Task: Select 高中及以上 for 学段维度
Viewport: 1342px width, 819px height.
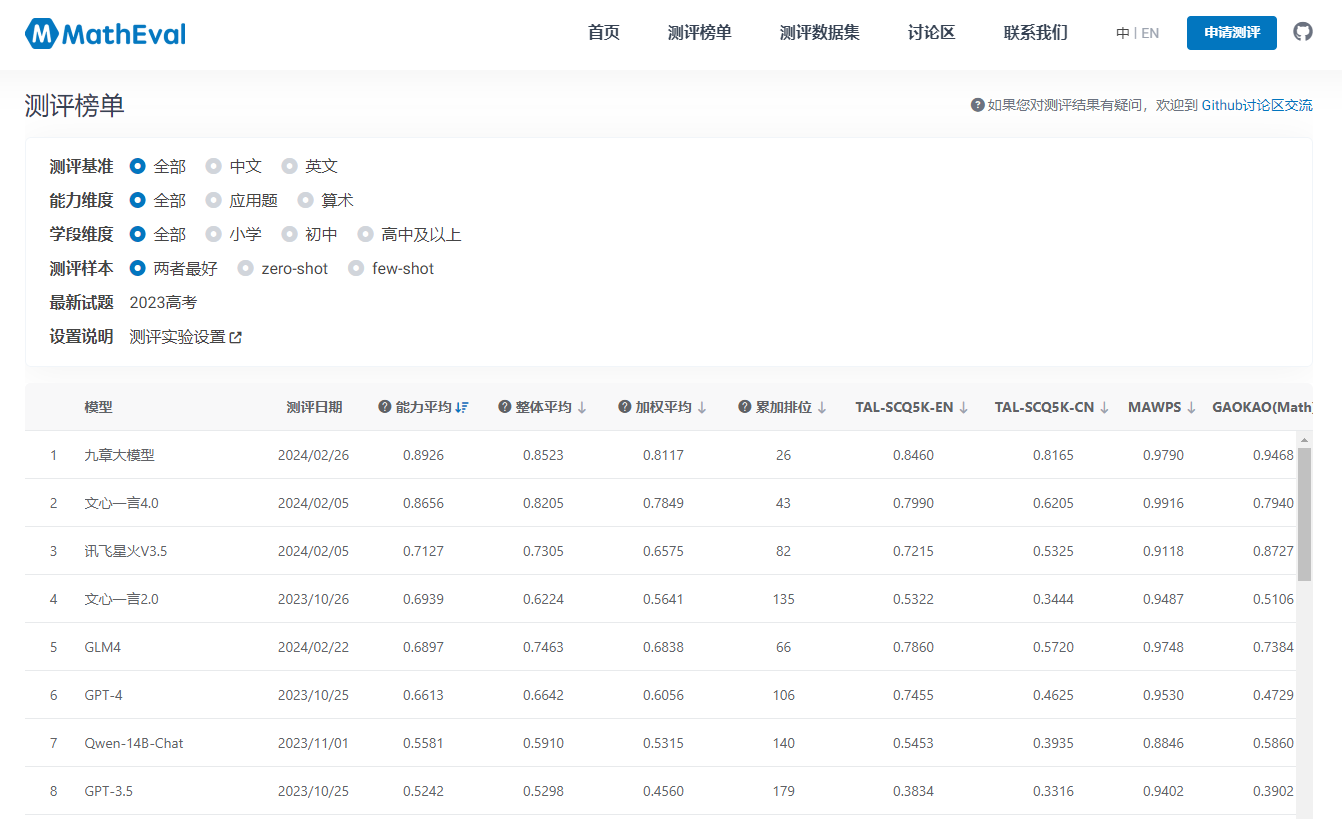Action: (366, 234)
